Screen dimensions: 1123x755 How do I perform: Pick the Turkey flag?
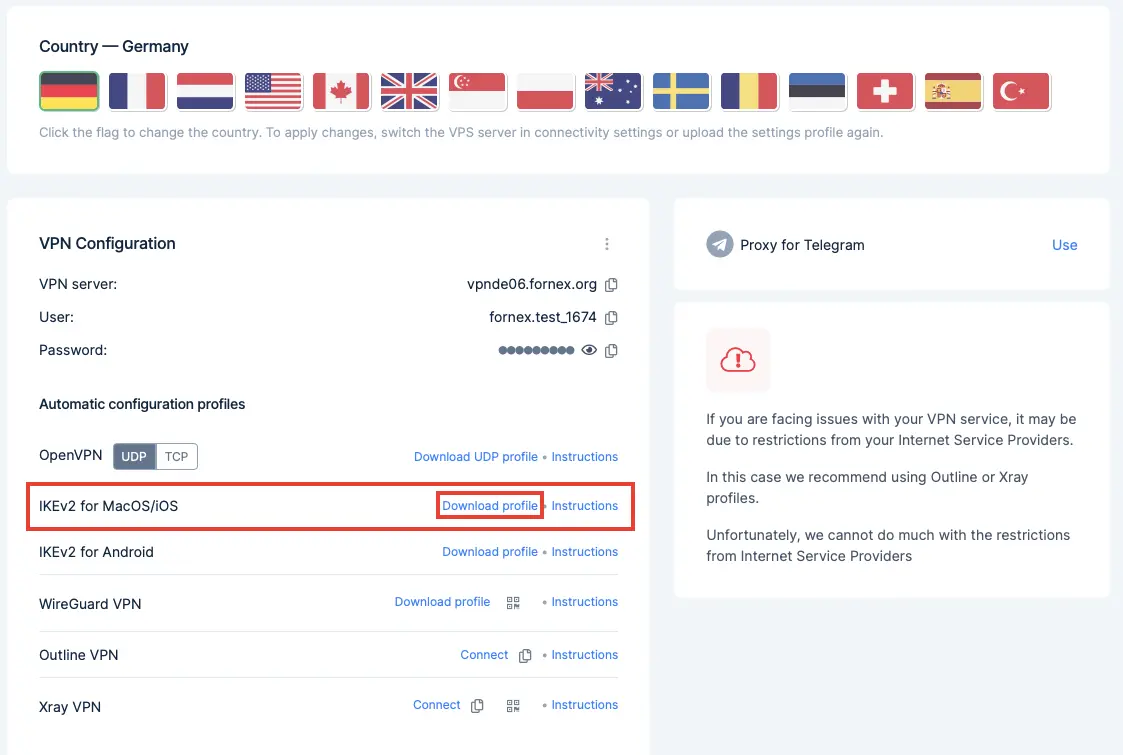pyautogui.click(x=1021, y=91)
